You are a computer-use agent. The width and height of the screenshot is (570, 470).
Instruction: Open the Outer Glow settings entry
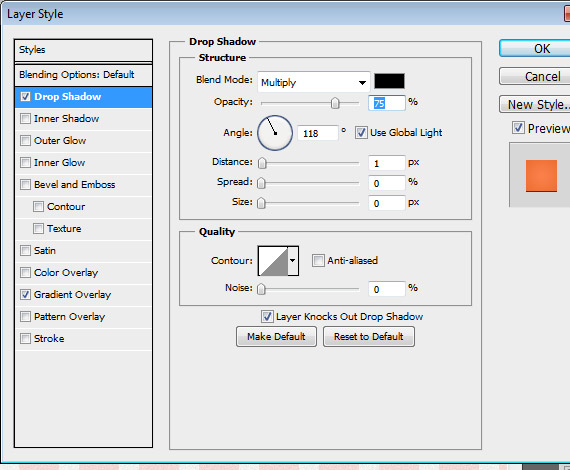coord(83,141)
